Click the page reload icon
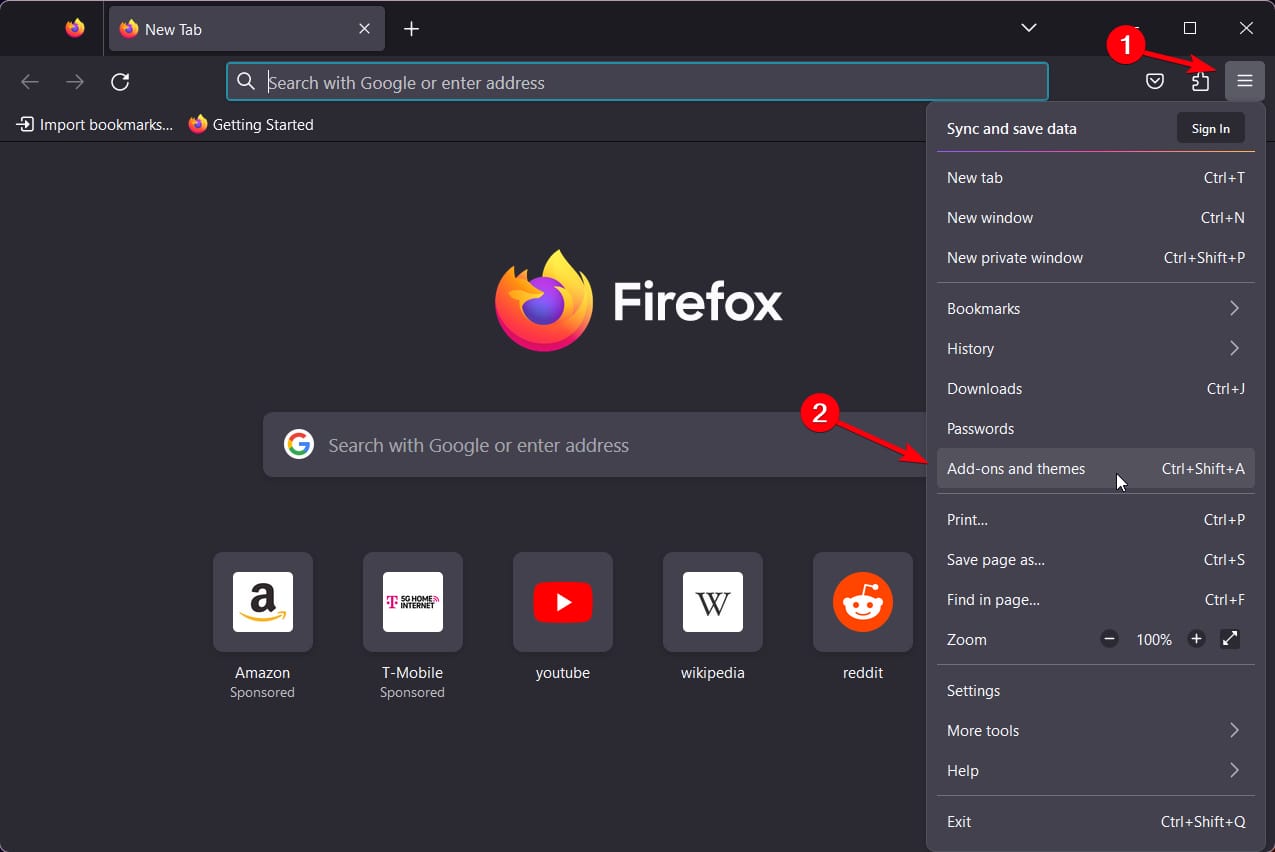Screen dimensions: 1275x852 pyautogui.click(x=120, y=81)
